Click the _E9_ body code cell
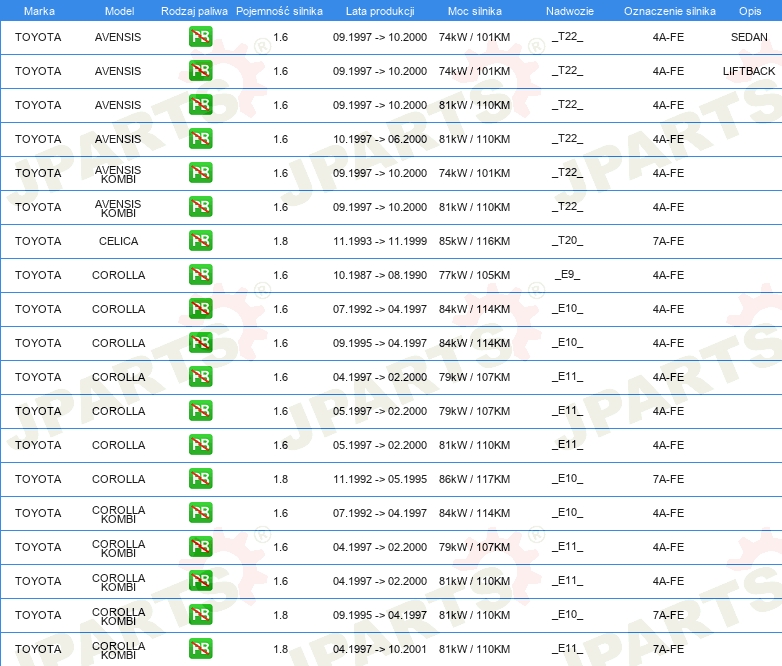Screen dimensions: 782x666 (568, 274)
